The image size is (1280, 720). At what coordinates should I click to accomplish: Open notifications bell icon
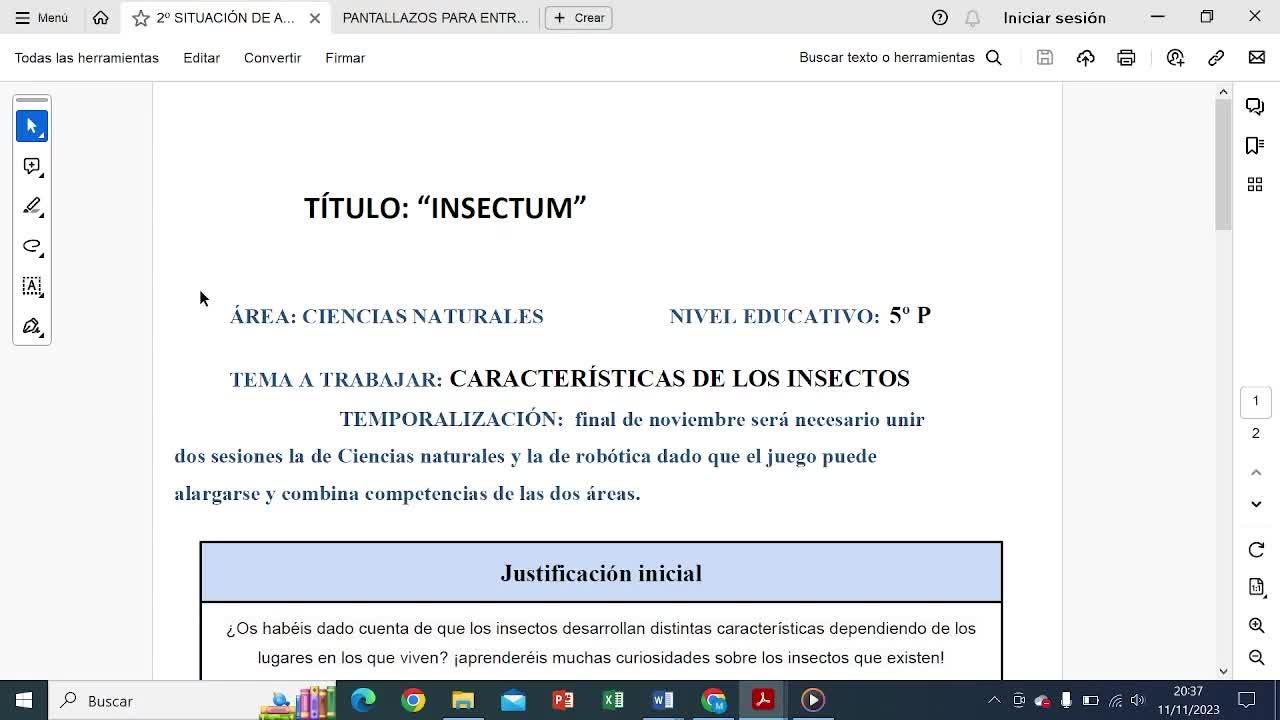click(x=972, y=17)
